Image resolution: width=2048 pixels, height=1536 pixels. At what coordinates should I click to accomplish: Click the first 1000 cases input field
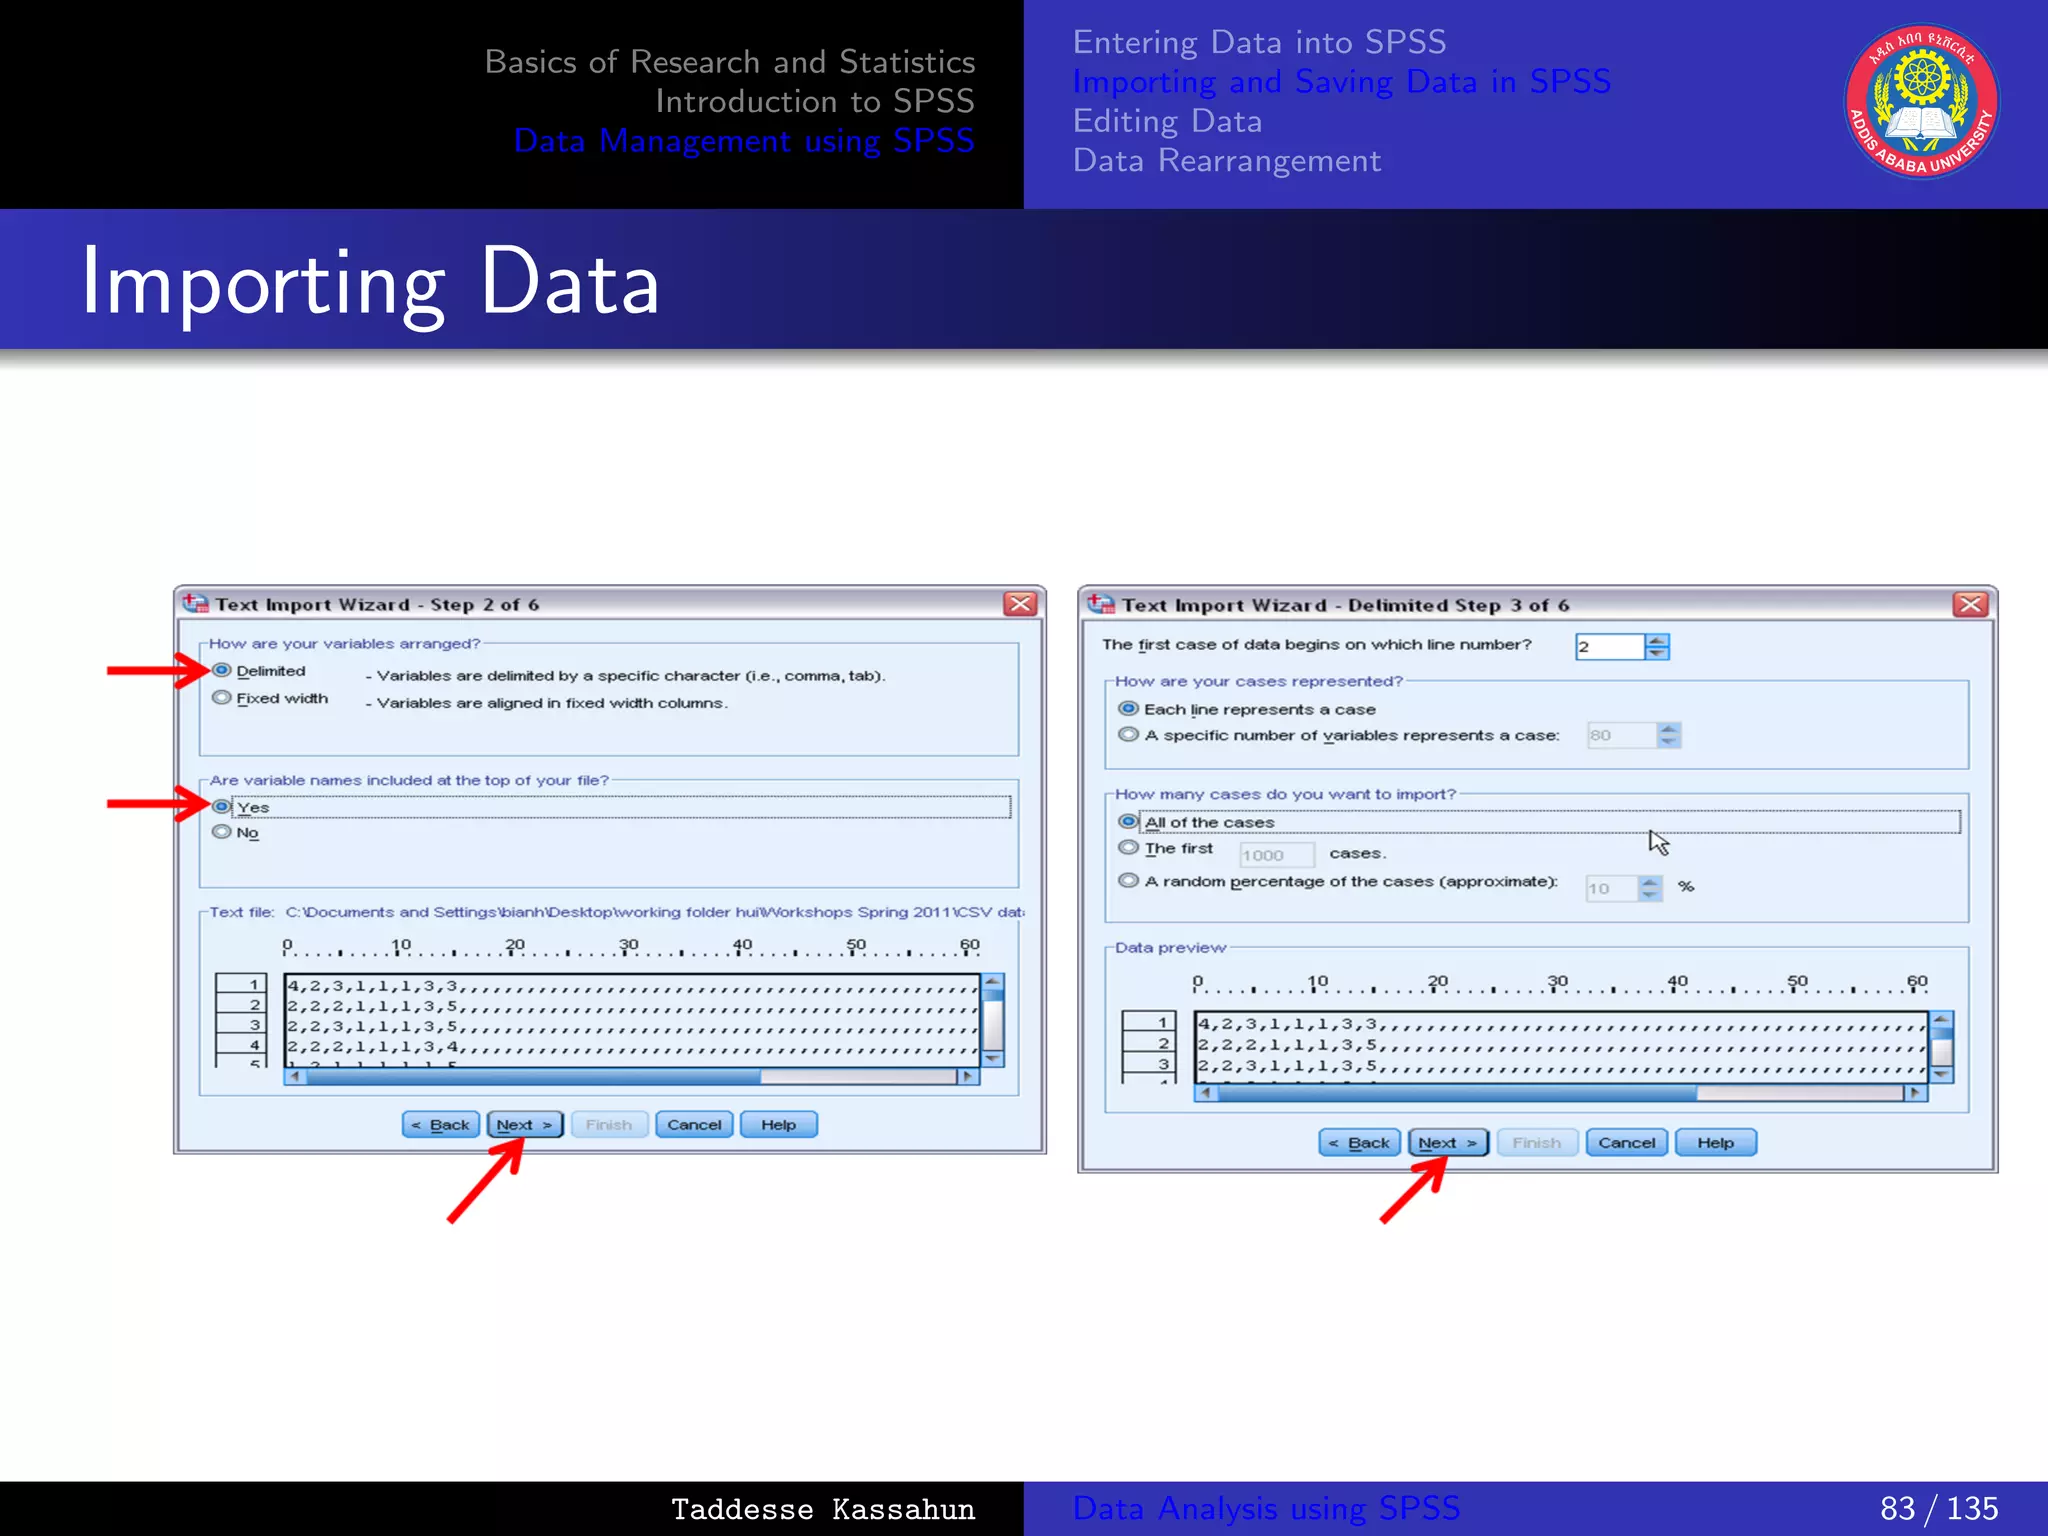[1276, 855]
